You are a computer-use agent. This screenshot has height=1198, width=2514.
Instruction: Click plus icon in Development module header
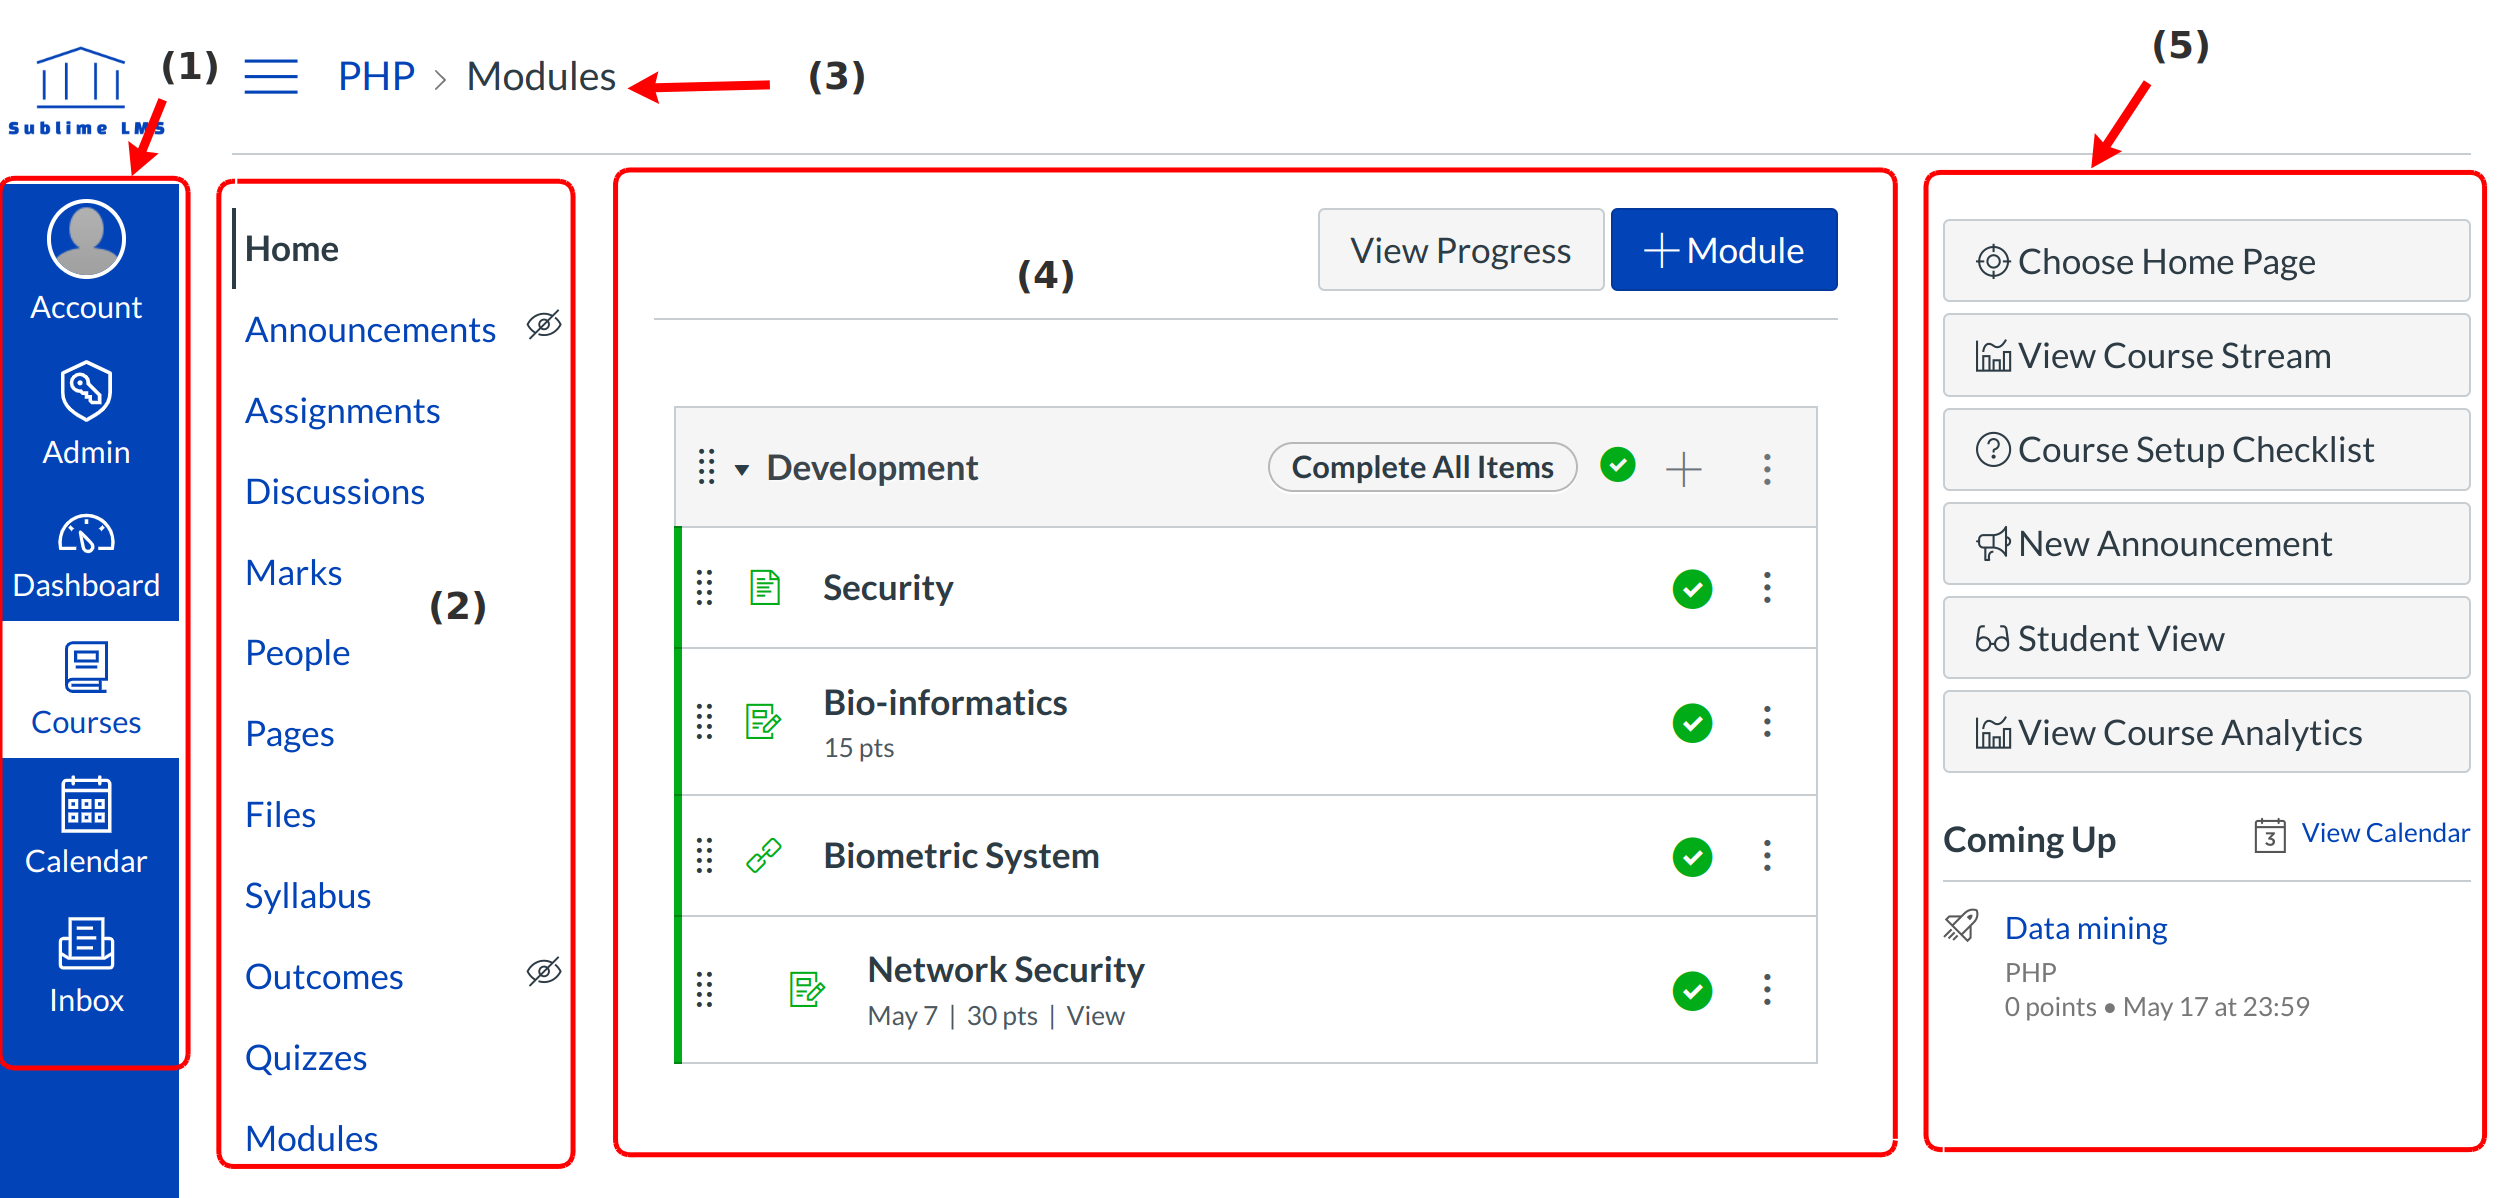coord(1683,468)
